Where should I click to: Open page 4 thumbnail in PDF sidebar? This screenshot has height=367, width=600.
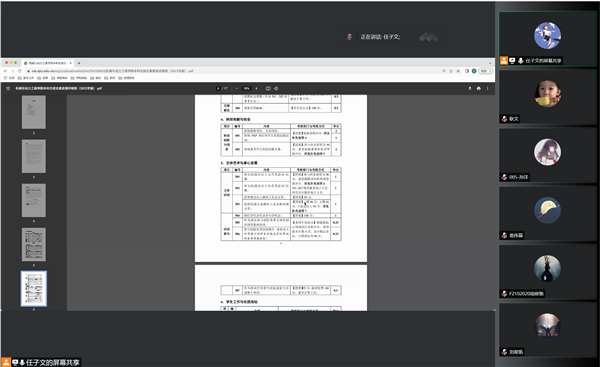34,200
